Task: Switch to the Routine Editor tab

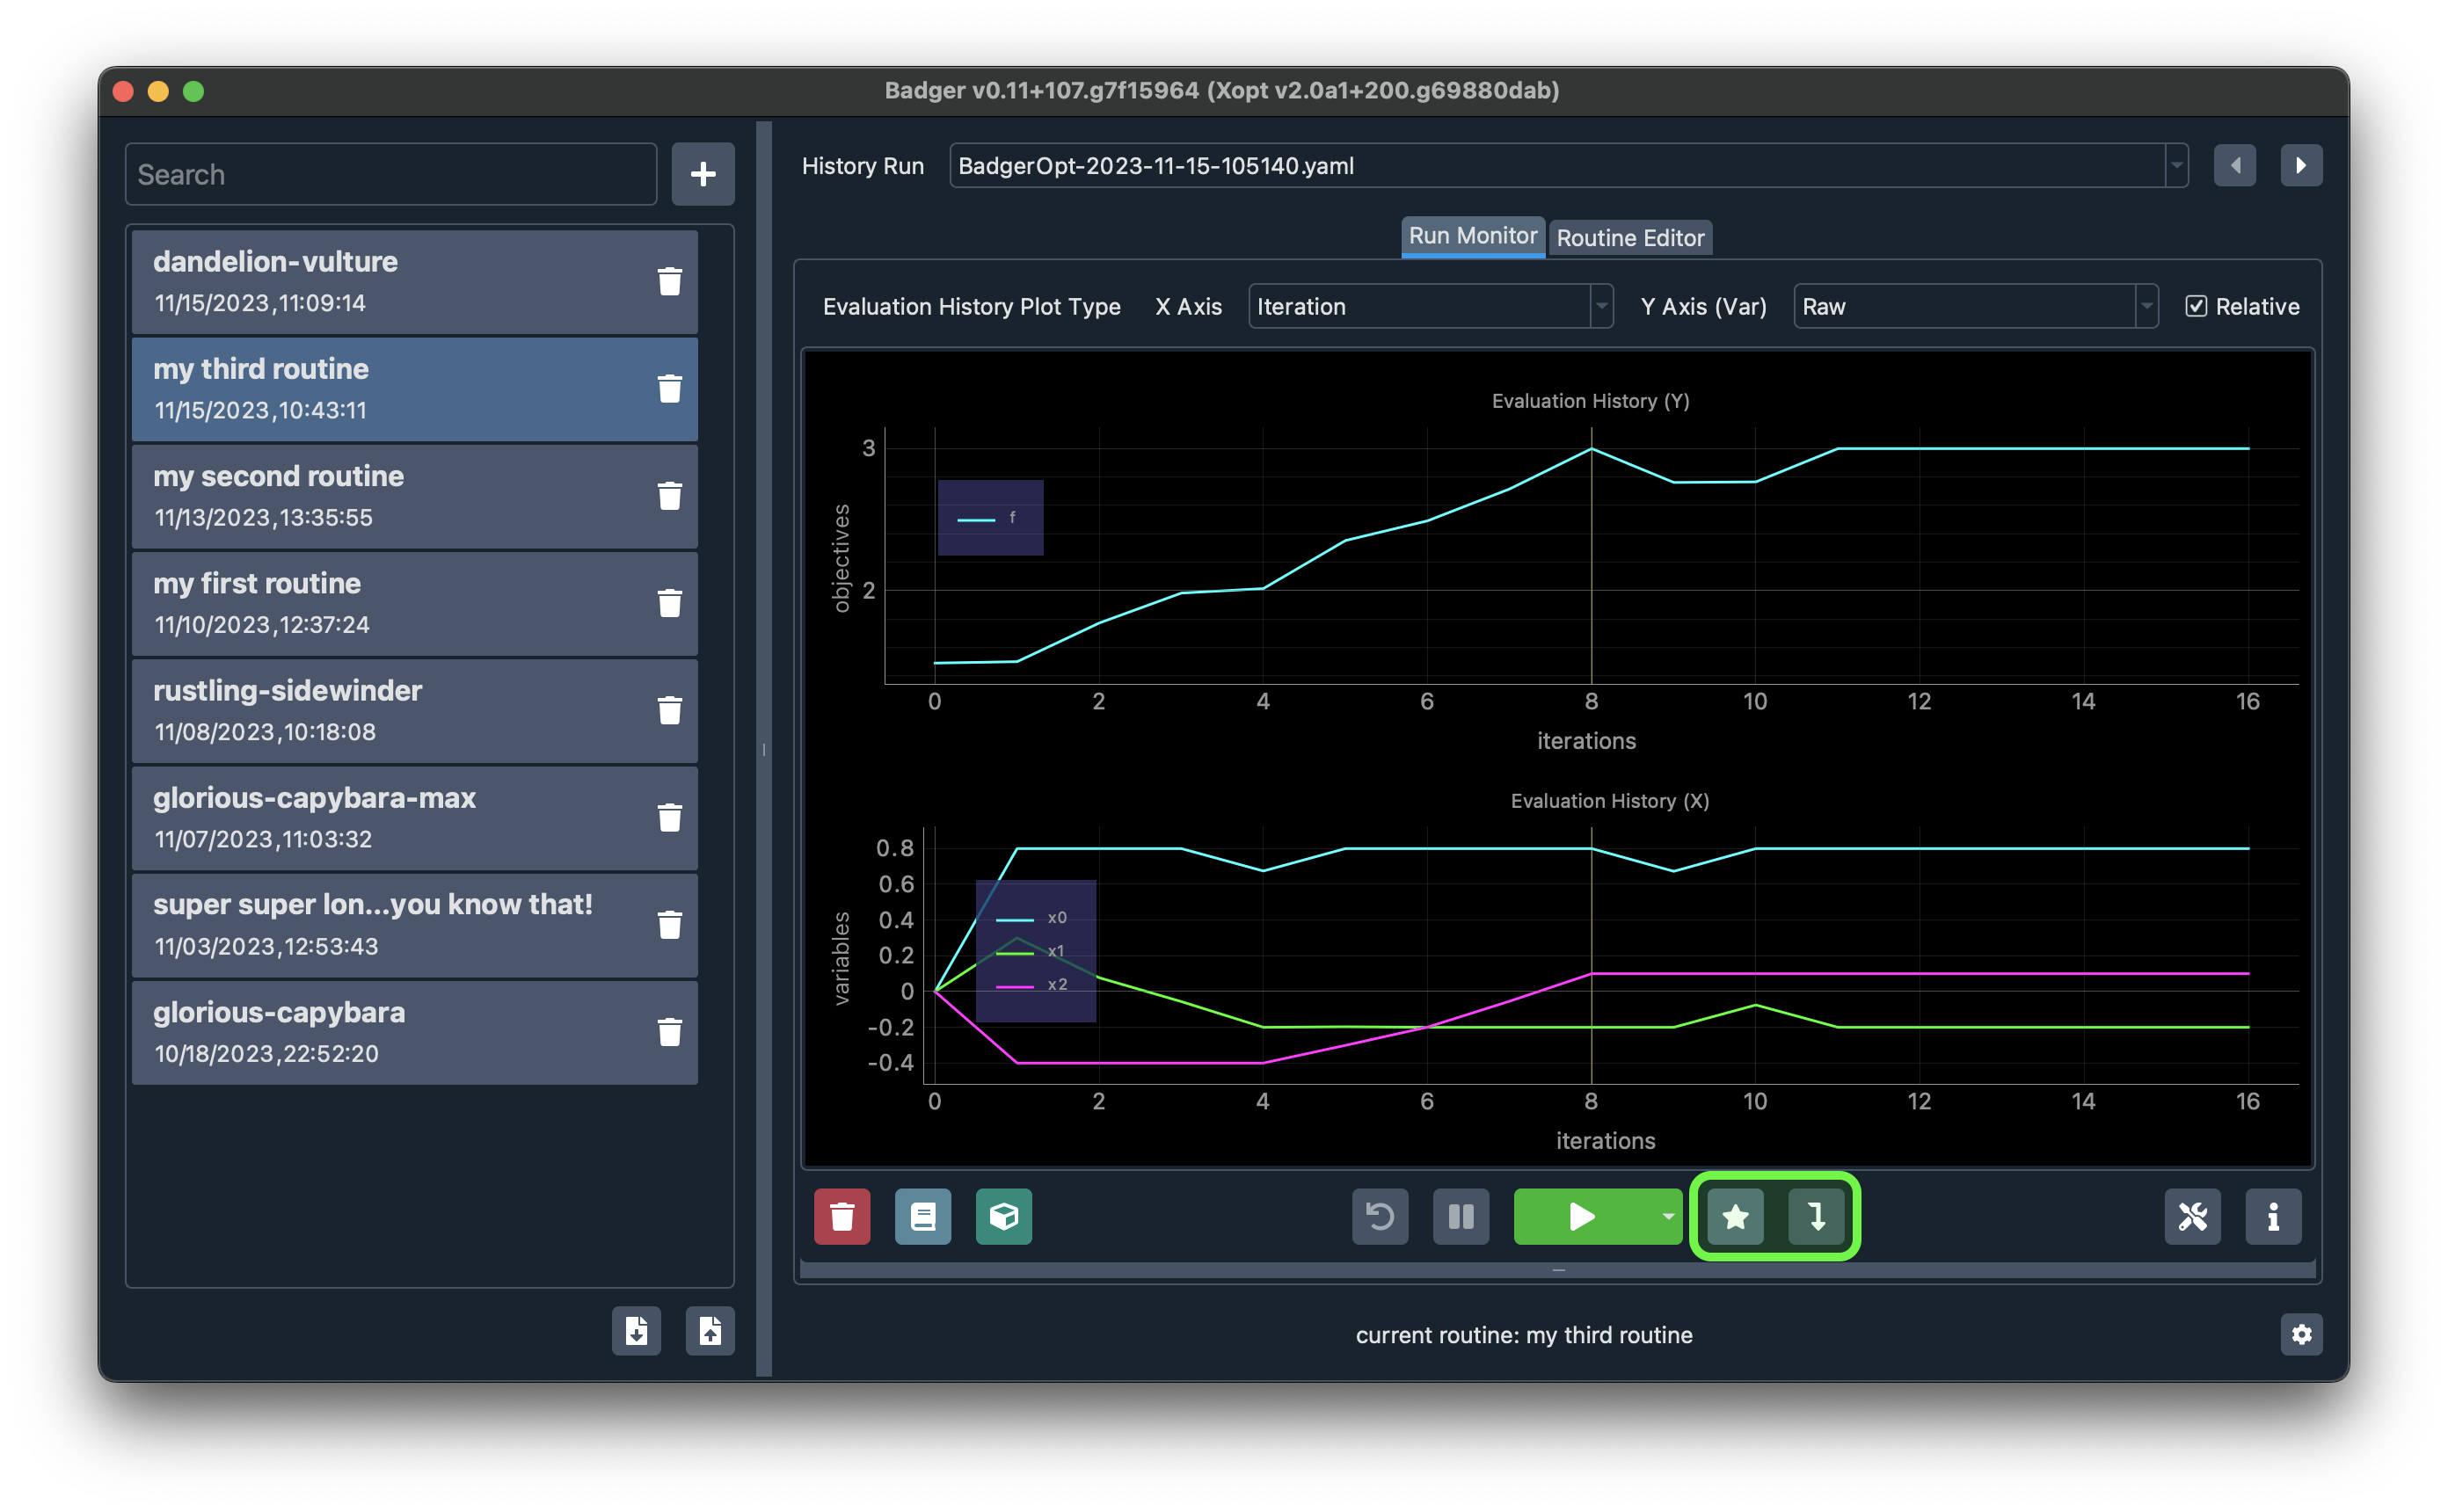Action: 1630,238
